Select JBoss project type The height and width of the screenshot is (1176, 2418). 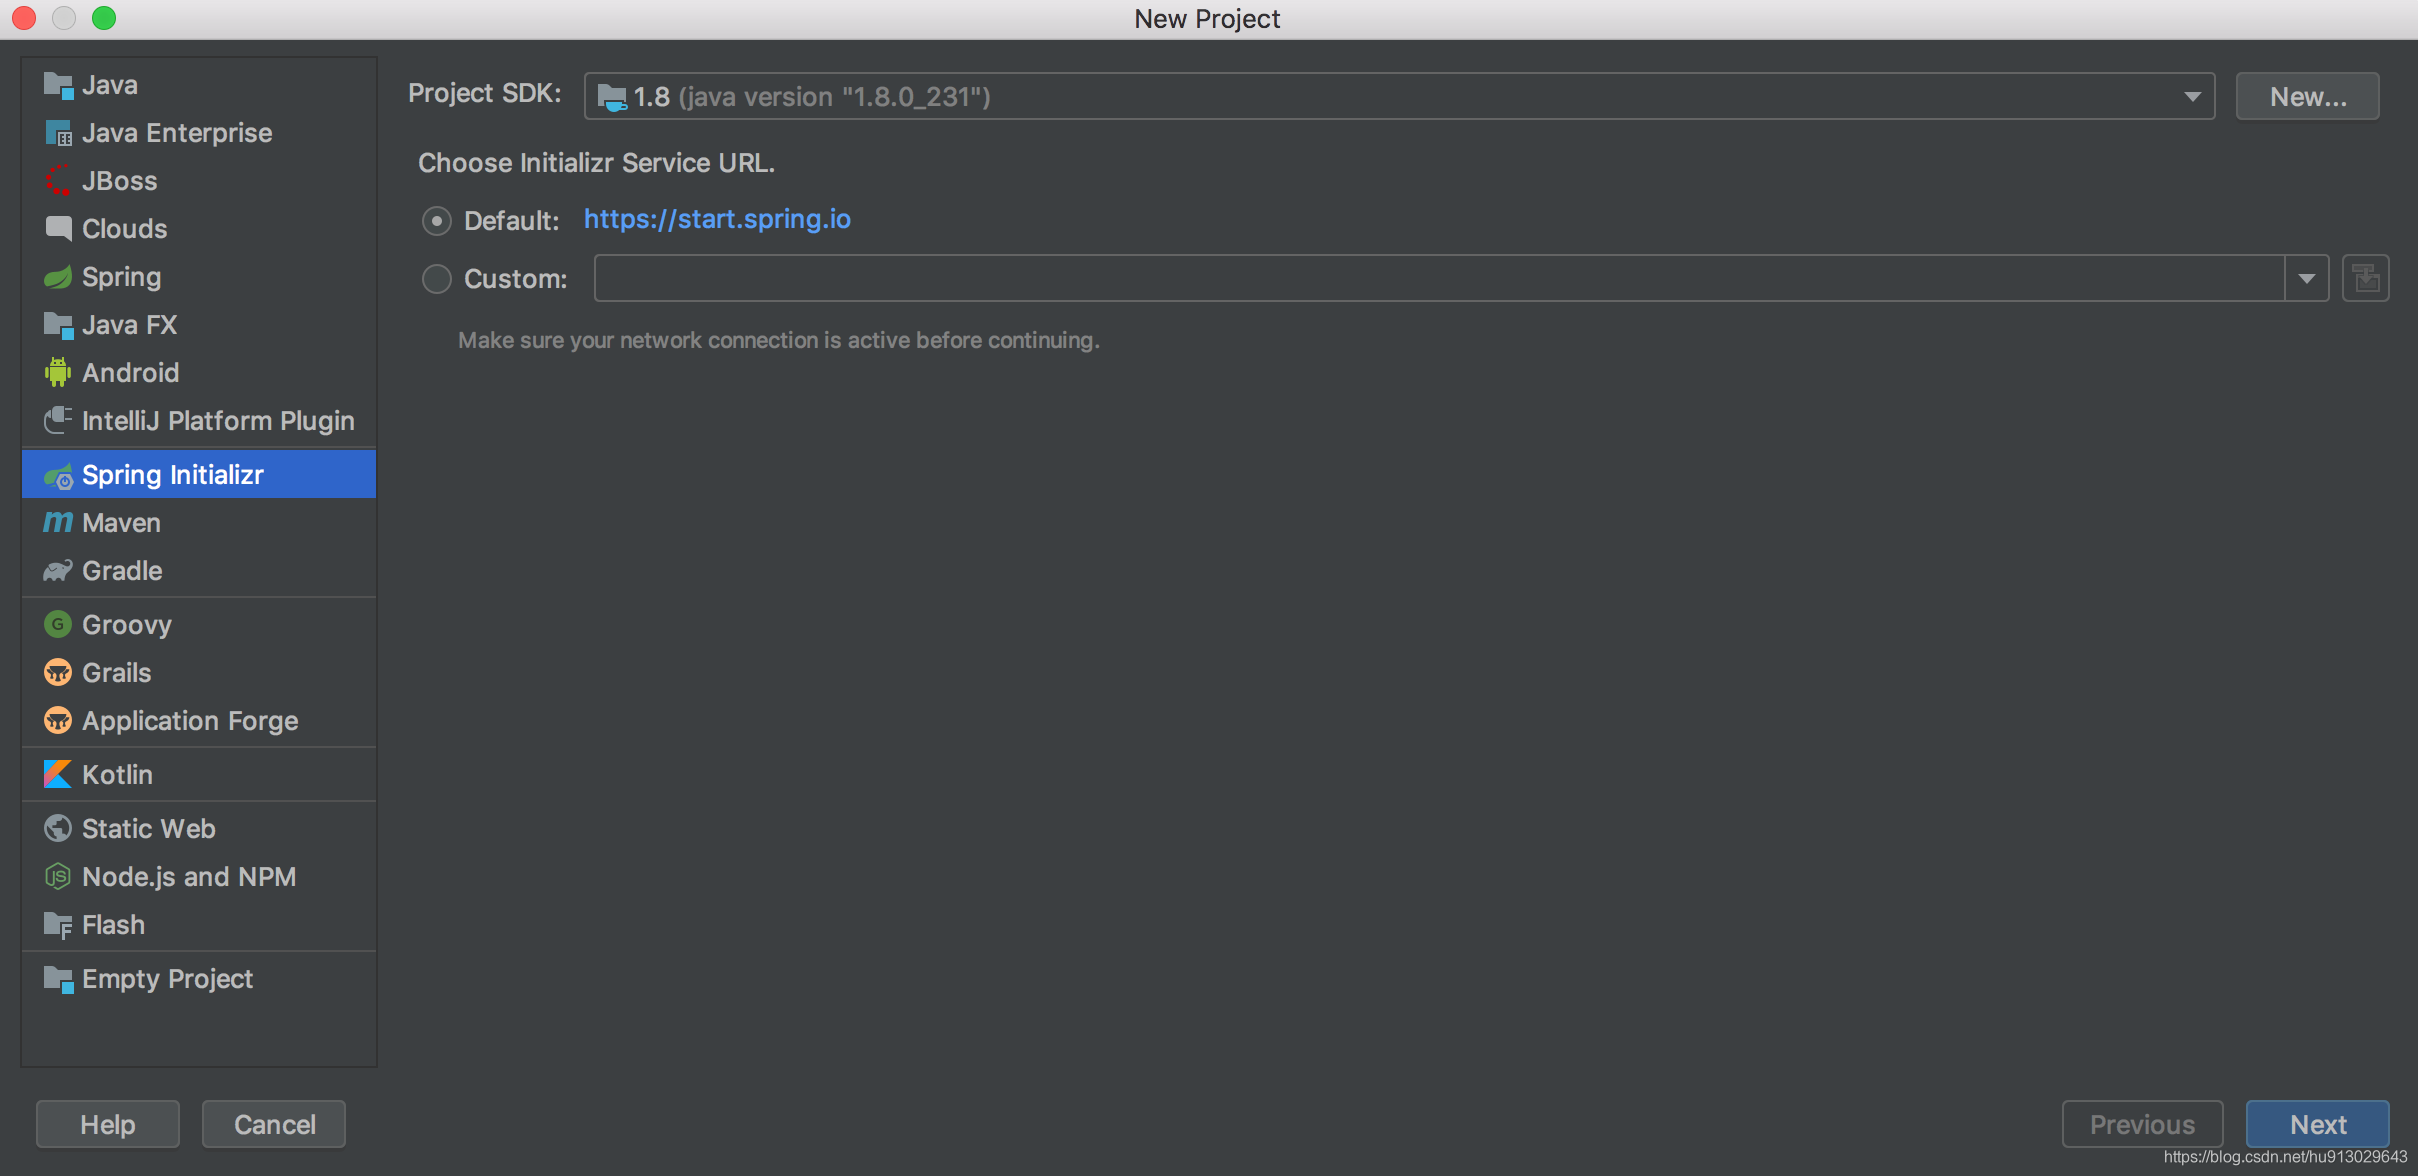pyautogui.click(x=199, y=181)
